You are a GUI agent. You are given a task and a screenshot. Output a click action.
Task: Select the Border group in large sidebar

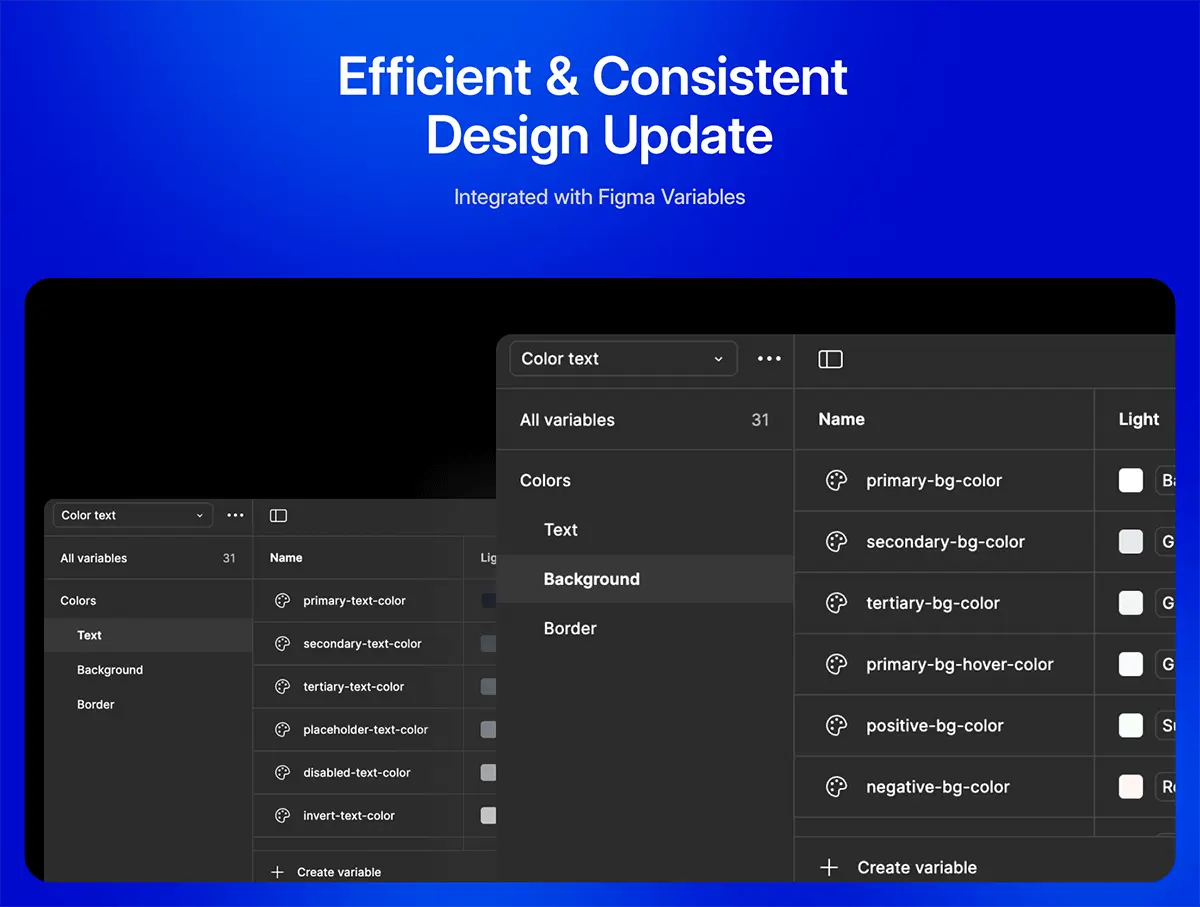[570, 629]
